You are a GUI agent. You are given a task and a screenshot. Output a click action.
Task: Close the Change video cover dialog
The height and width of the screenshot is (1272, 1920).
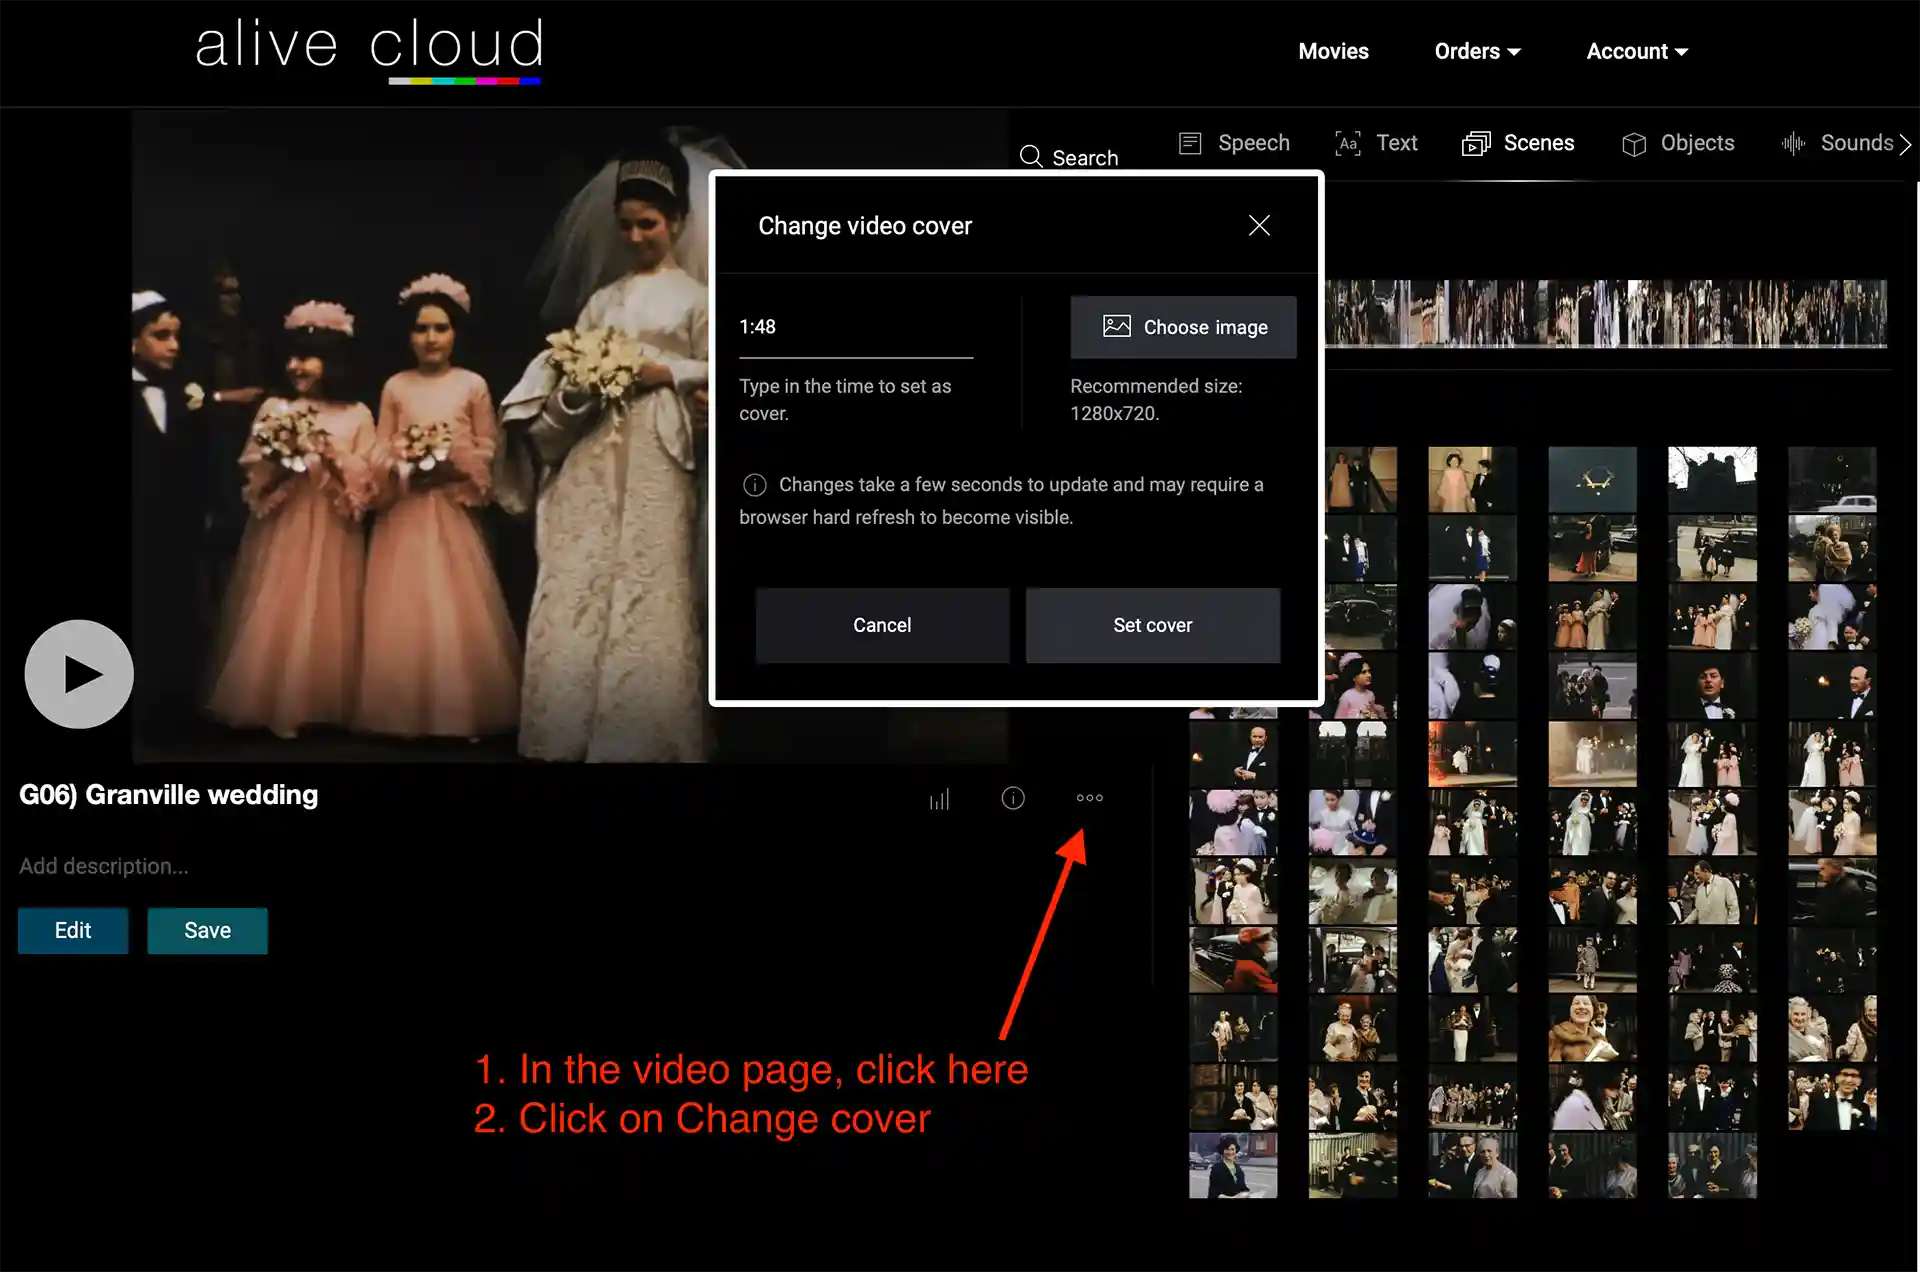tap(1259, 225)
